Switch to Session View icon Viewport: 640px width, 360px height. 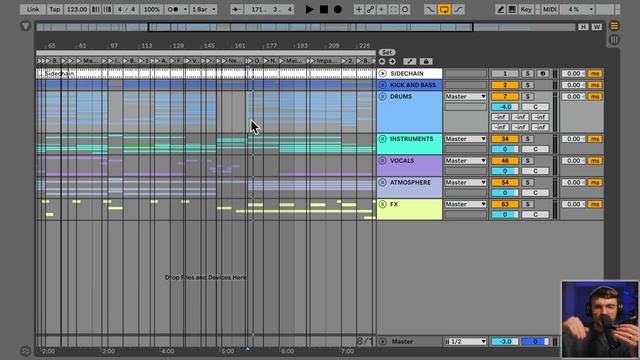(614, 40)
